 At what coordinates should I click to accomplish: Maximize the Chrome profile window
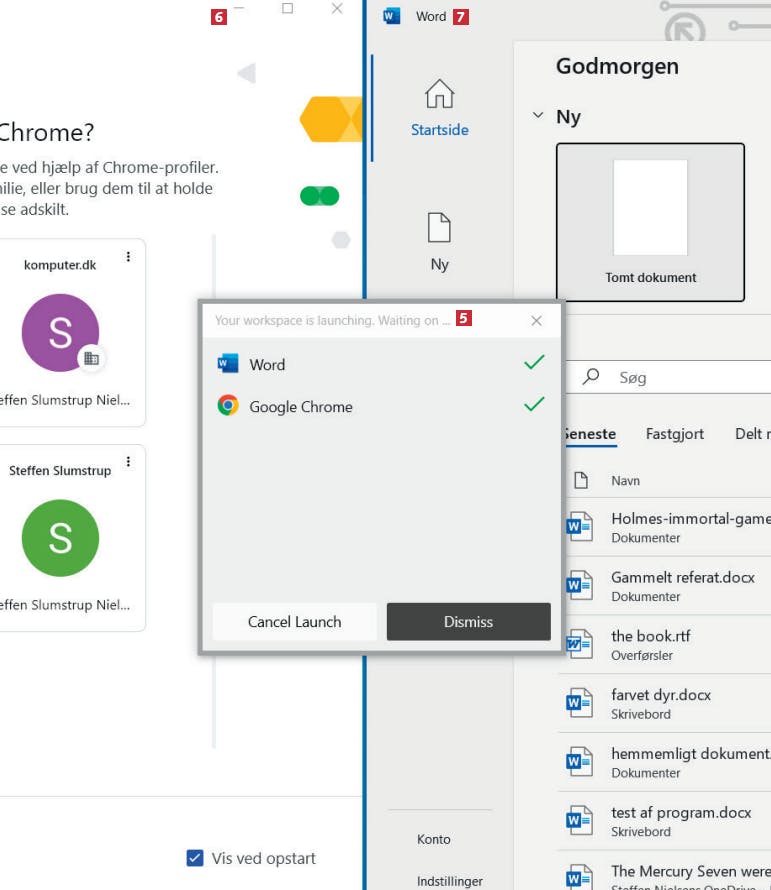tap(287, 8)
